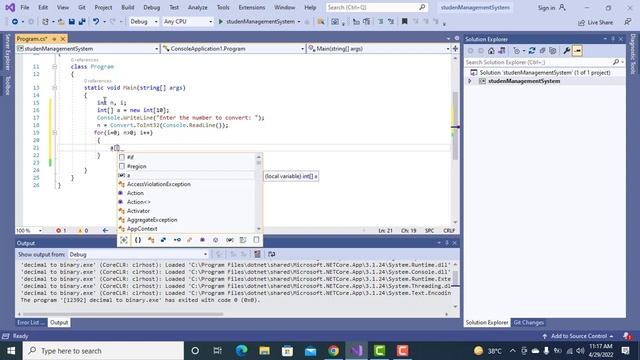Click Toggle Word Wrap icon in Output panel

click(271, 254)
